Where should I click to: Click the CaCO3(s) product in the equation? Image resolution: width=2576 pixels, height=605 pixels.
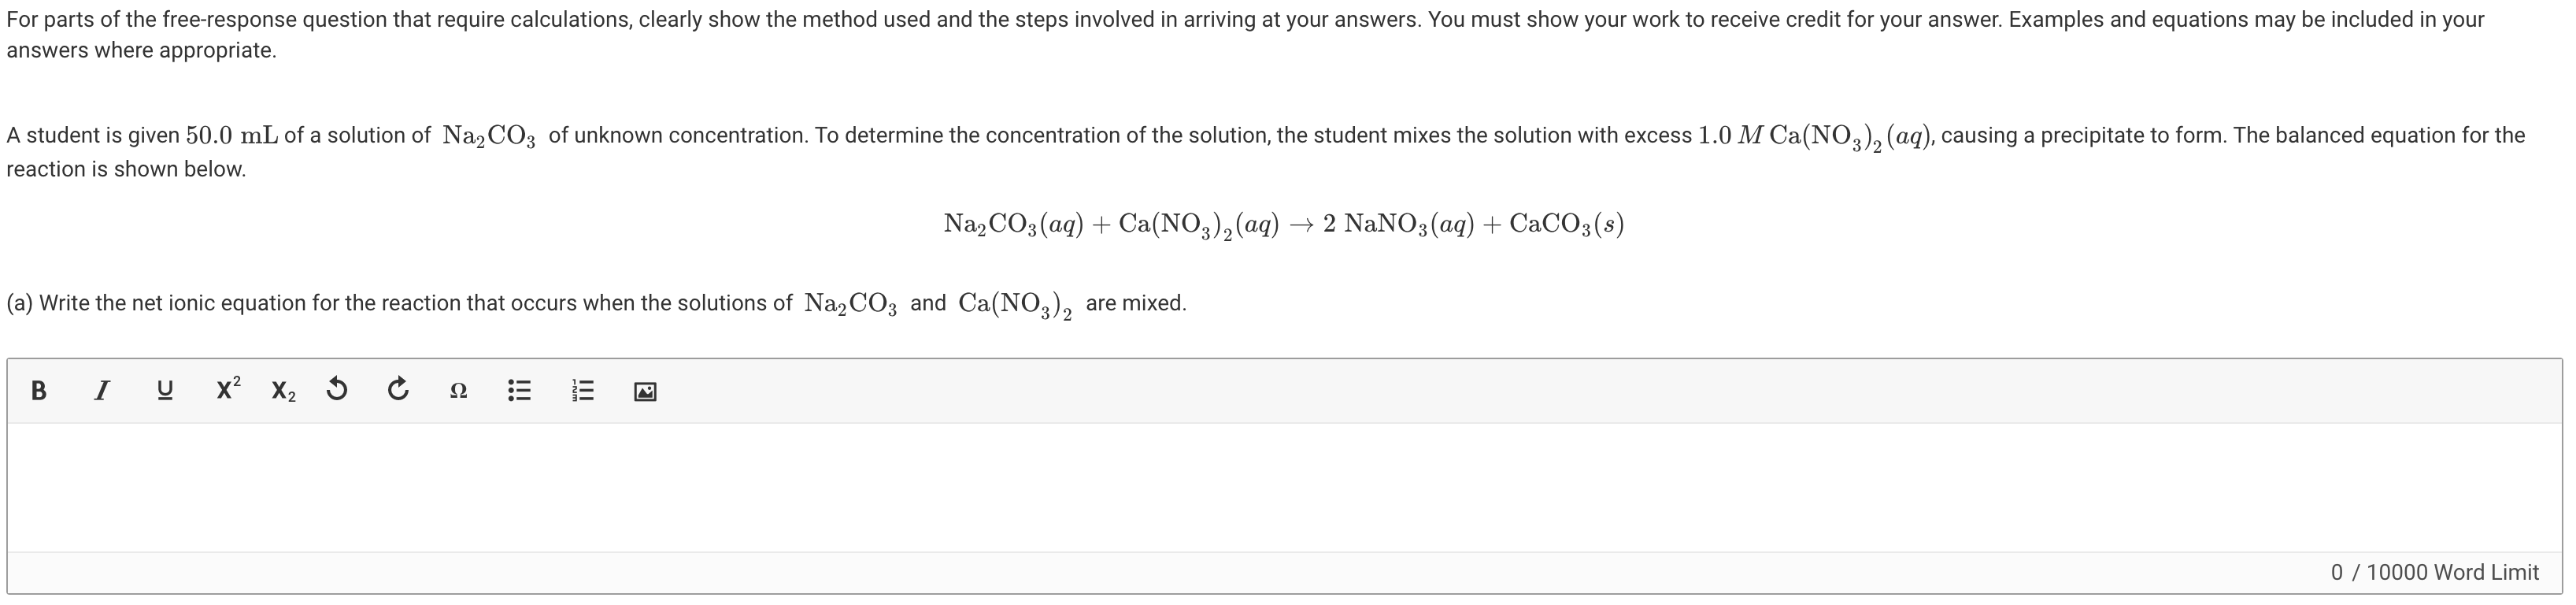point(1566,224)
